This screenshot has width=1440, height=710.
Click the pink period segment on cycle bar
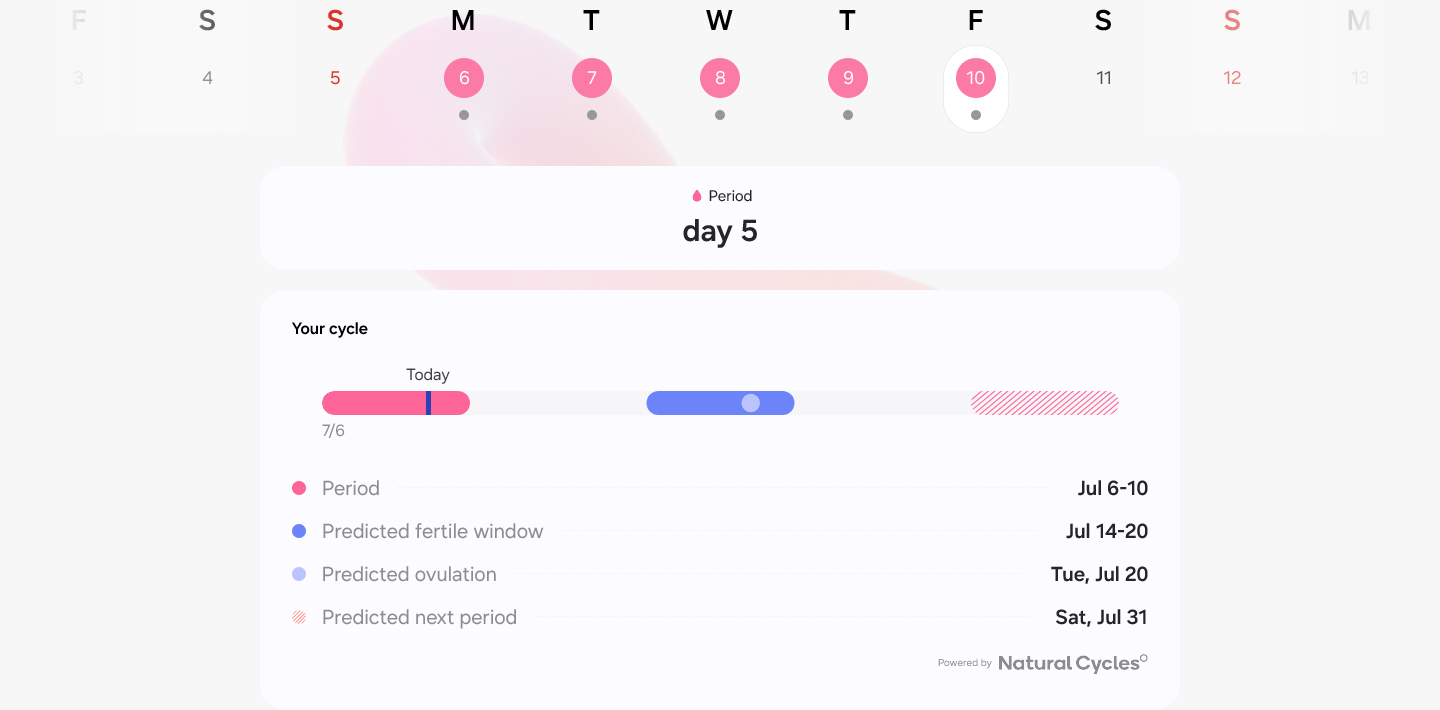click(x=372, y=403)
